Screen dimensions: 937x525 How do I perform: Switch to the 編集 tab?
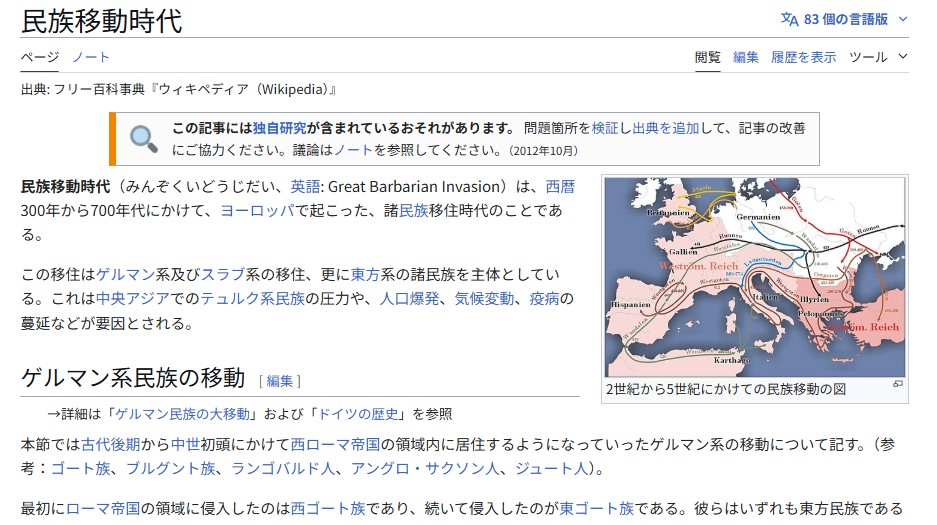pos(746,57)
